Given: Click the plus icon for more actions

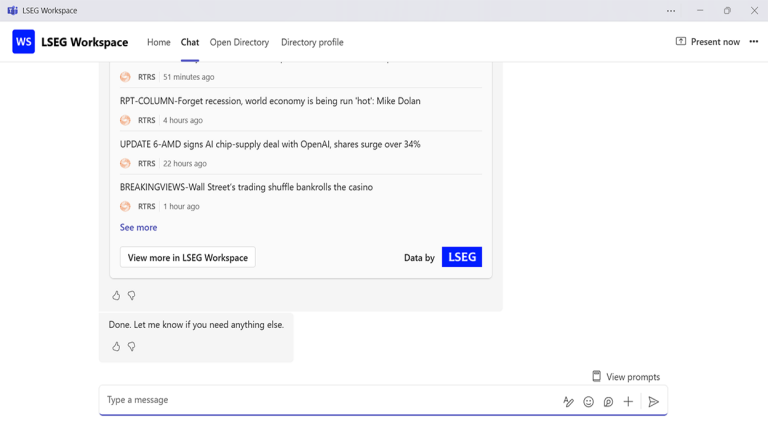Looking at the screenshot, I should [628, 402].
